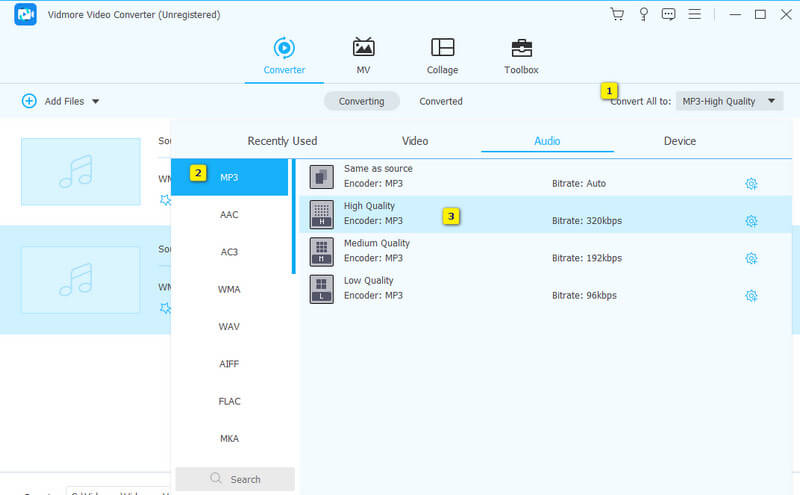Image resolution: width=800 pixels, height=495 pixels.
Task: Show the Converted files list
Action: 440,101
